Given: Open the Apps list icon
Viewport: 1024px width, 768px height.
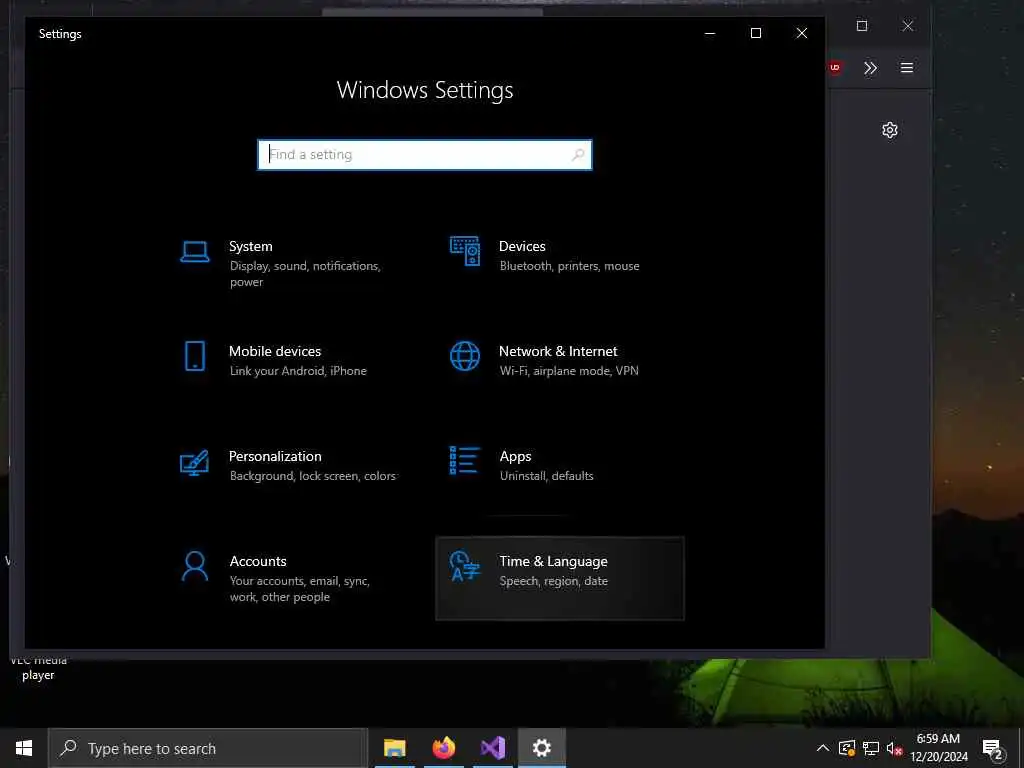Looking at the screenshot, I should pyautogui.click(x=465, y=460).
